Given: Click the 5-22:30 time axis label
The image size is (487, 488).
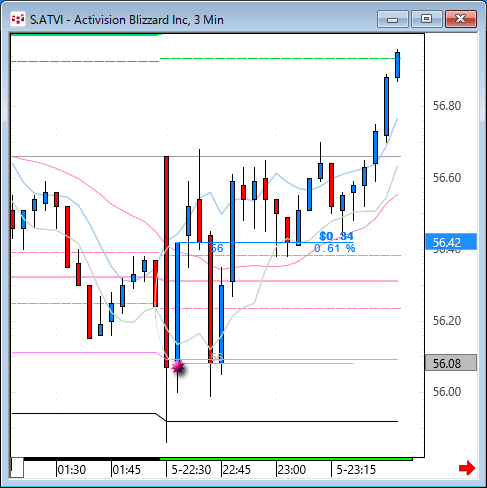Looking at the screenshot, I should 191,470.
